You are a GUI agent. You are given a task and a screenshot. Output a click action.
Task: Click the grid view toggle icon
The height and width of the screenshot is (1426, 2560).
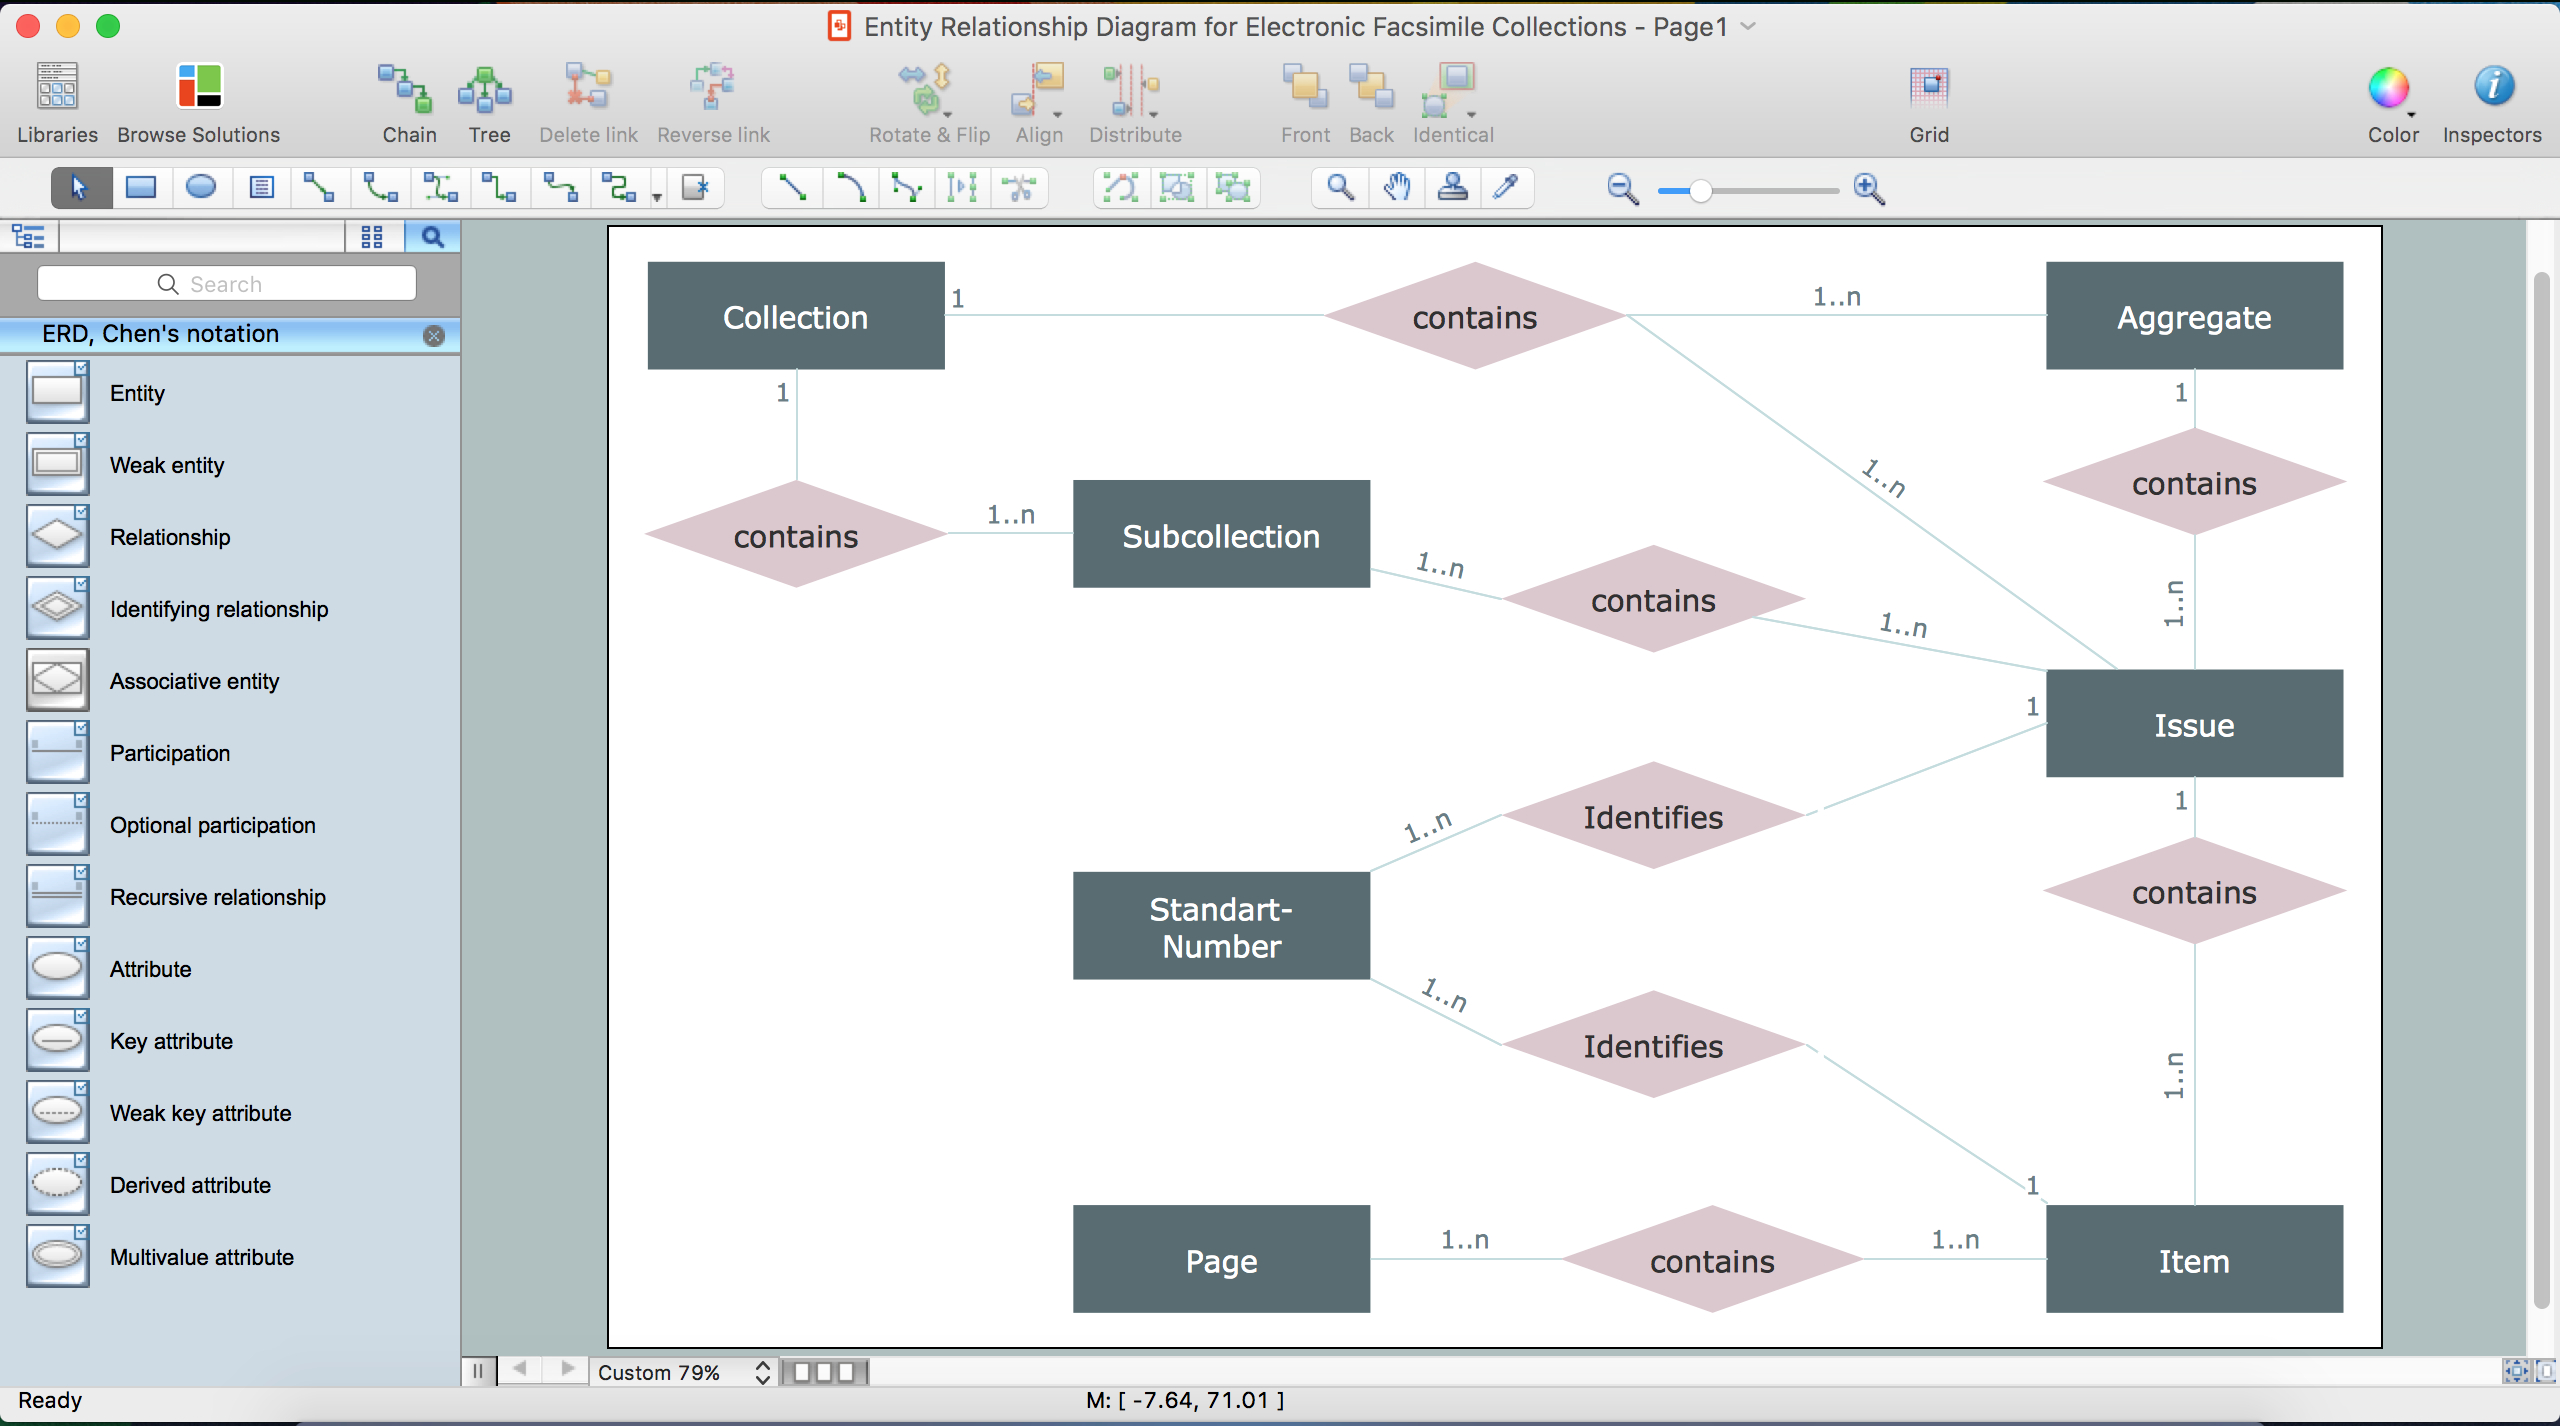click(370, 235)
